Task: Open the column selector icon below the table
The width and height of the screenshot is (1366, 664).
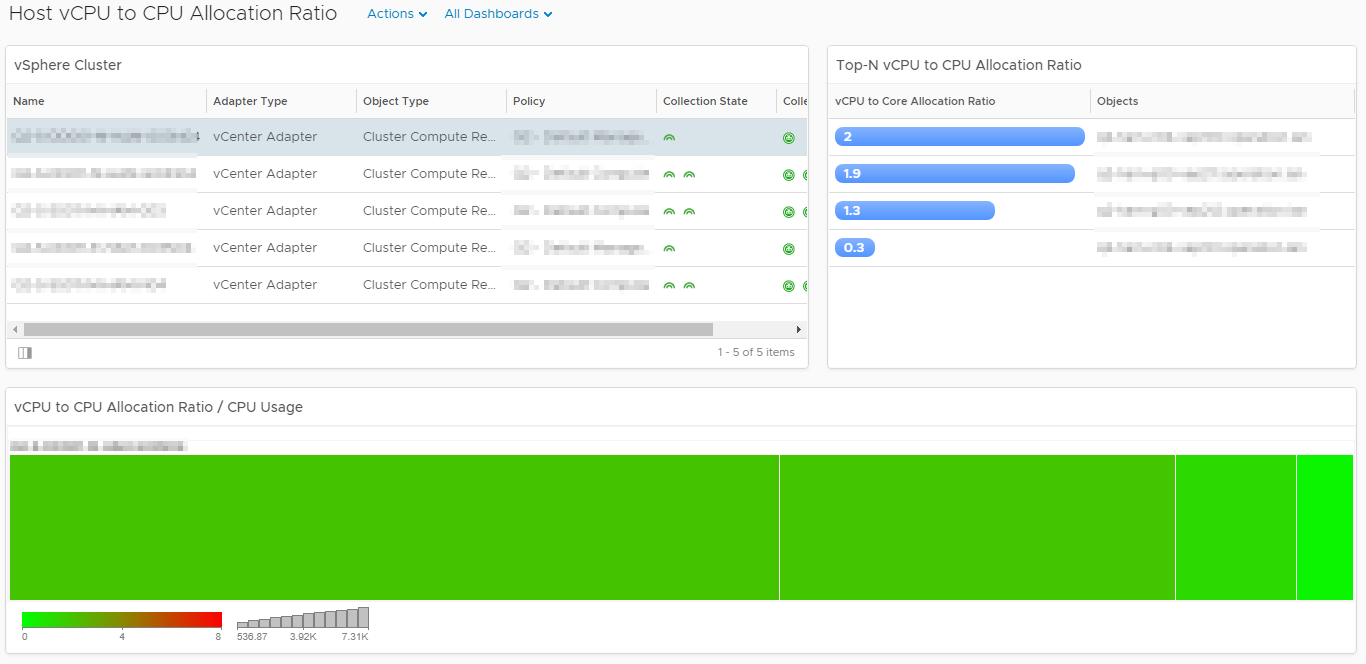Action: [25, 353]
